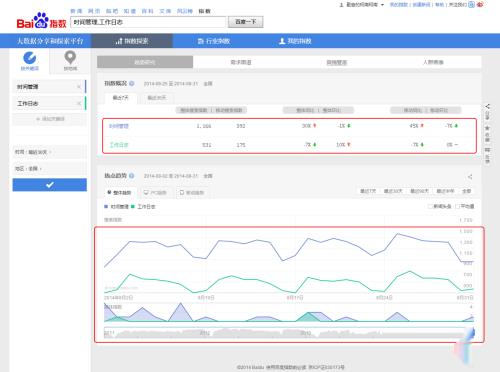Screen dimensions: 500x372
Task: Click the star favorite icon on right bar
Action: tap(487, 128)
